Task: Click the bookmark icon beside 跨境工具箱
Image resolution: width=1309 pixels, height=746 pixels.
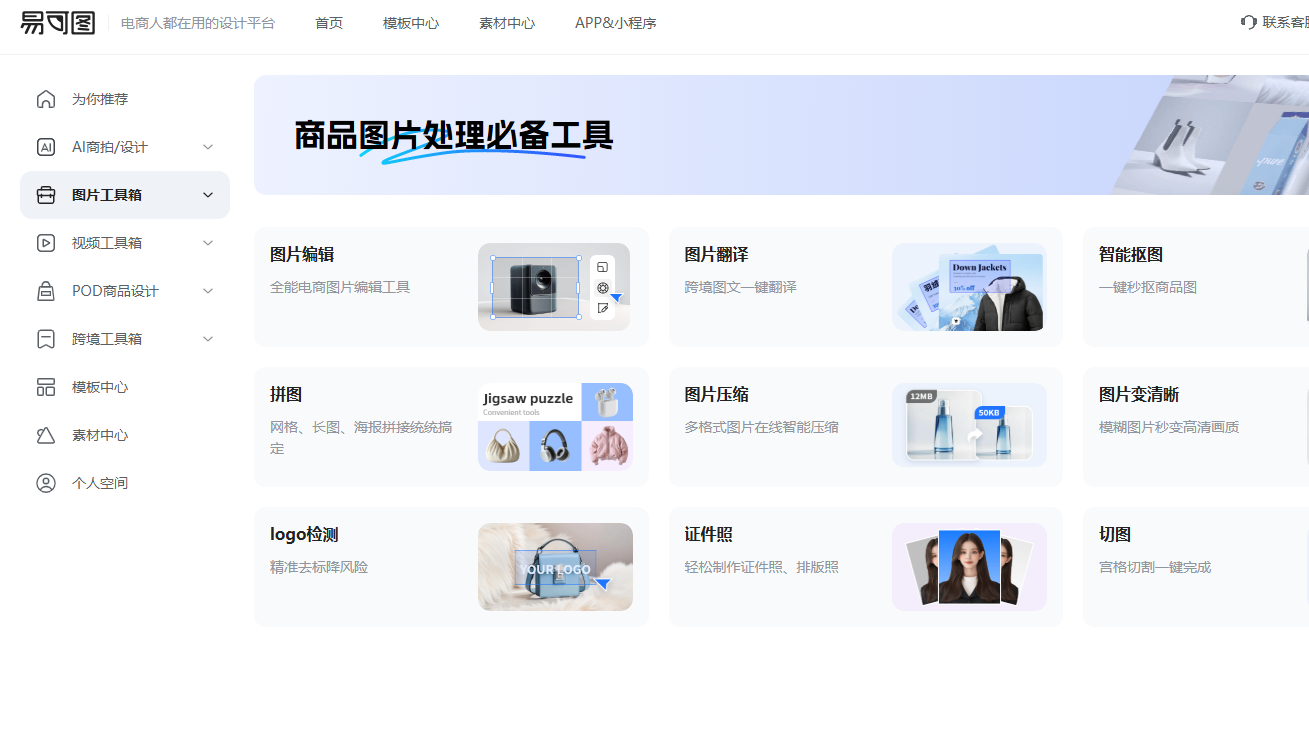Action: tap(46, 339)
